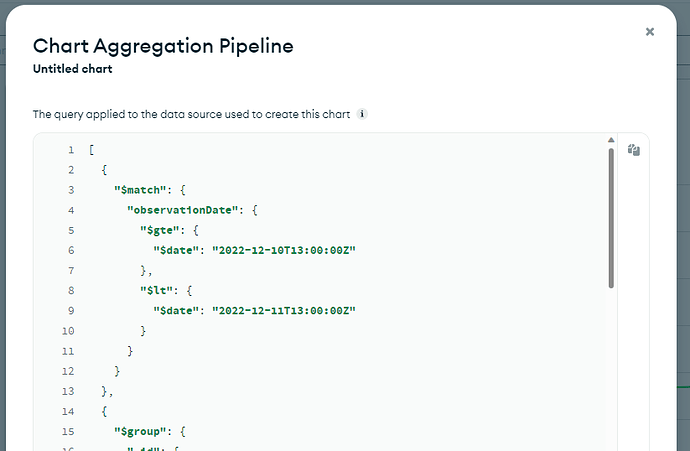Place cursor on the "$gte" operator

click(x=157, y=230)
